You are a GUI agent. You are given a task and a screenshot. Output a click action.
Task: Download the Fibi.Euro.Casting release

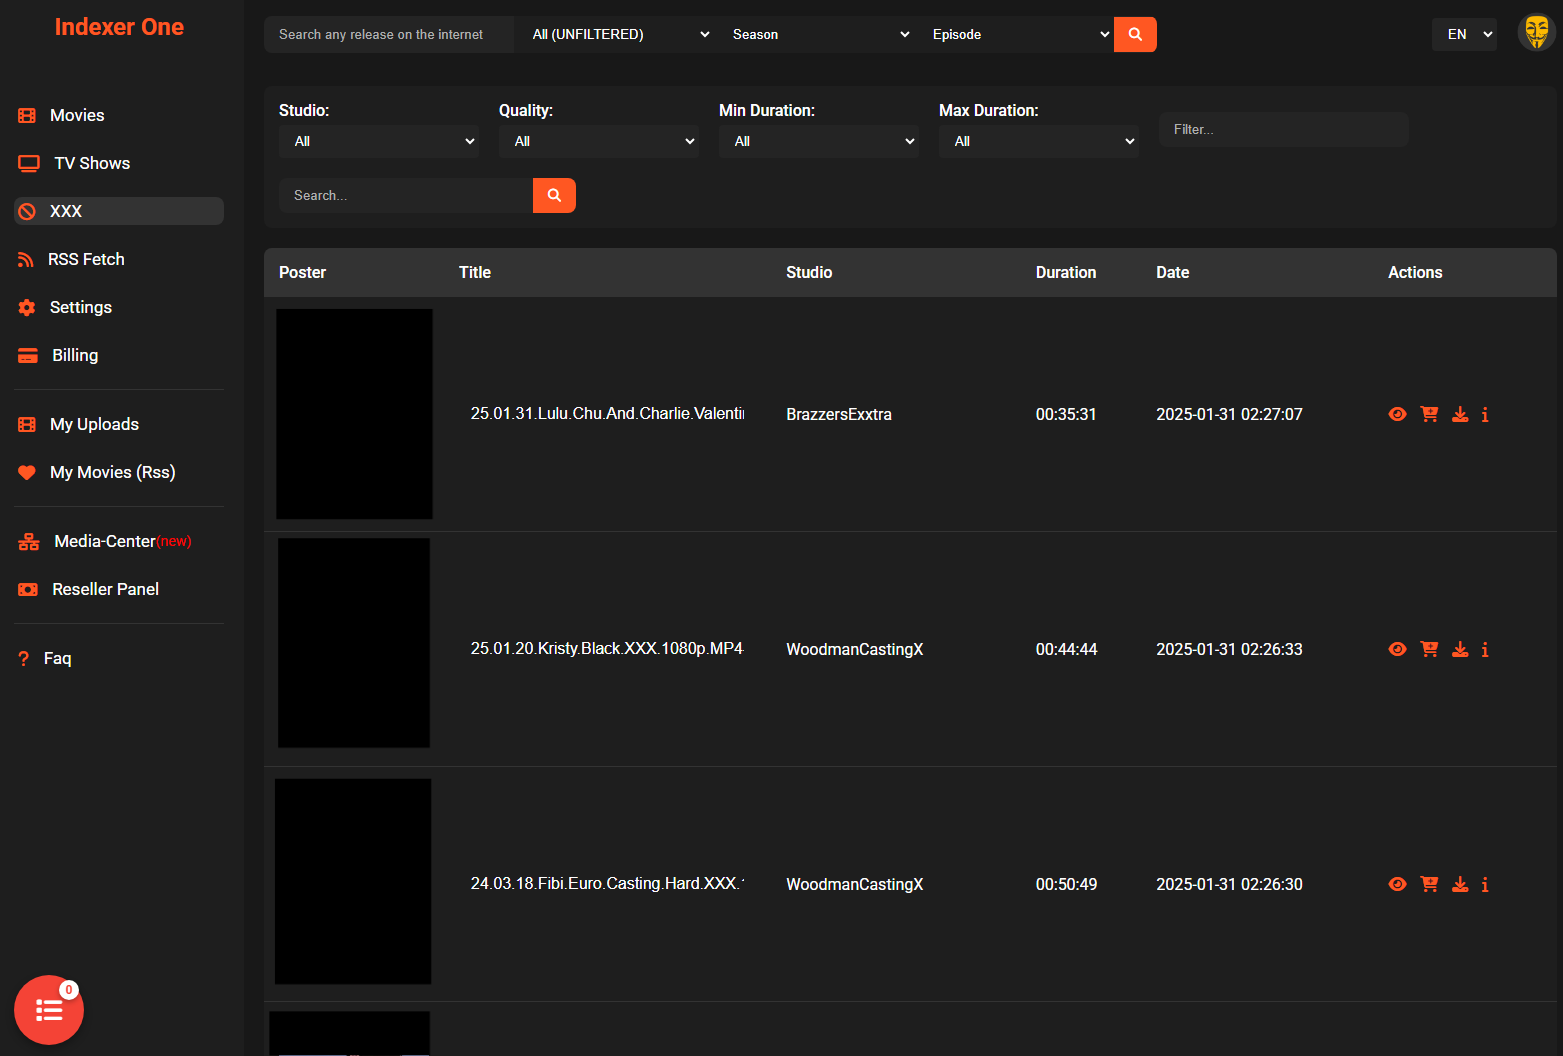pos(1460,884)
